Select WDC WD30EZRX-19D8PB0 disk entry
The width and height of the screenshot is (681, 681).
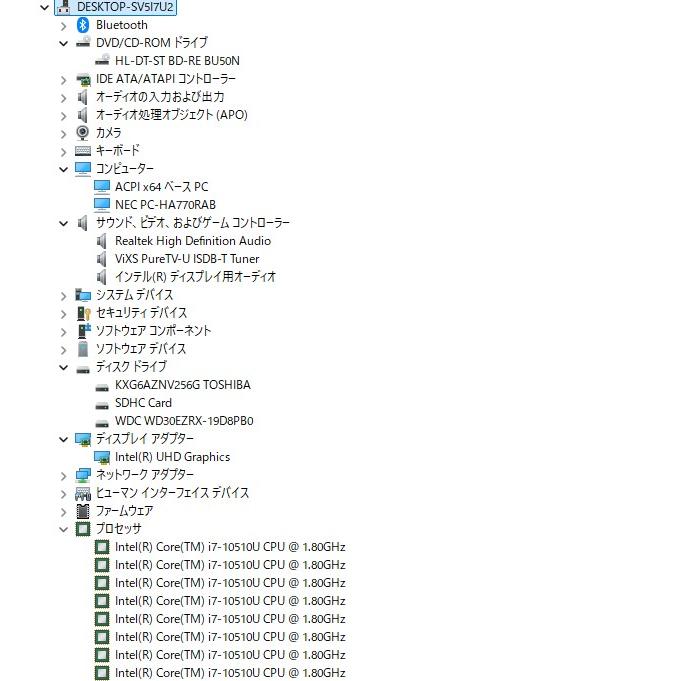coord(184,421)
